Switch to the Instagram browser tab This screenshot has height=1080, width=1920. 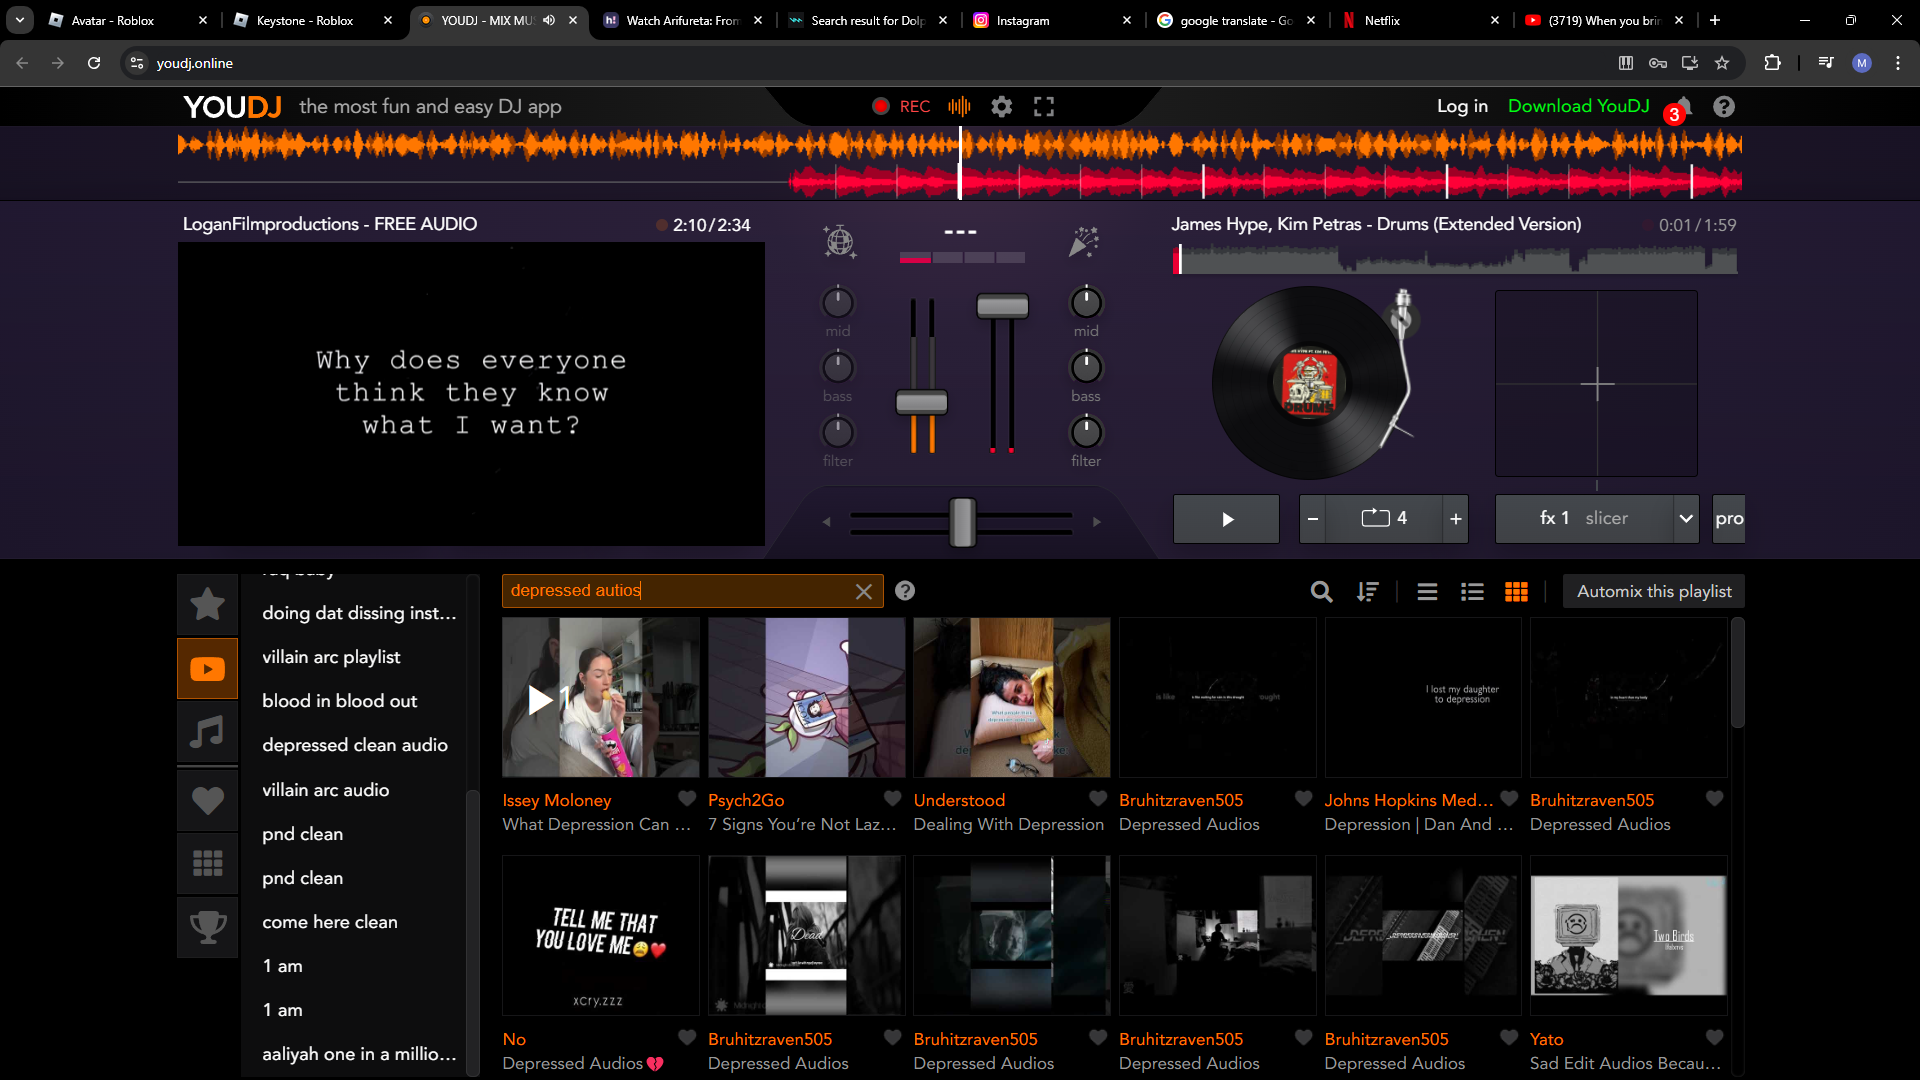click(1050, 20)
